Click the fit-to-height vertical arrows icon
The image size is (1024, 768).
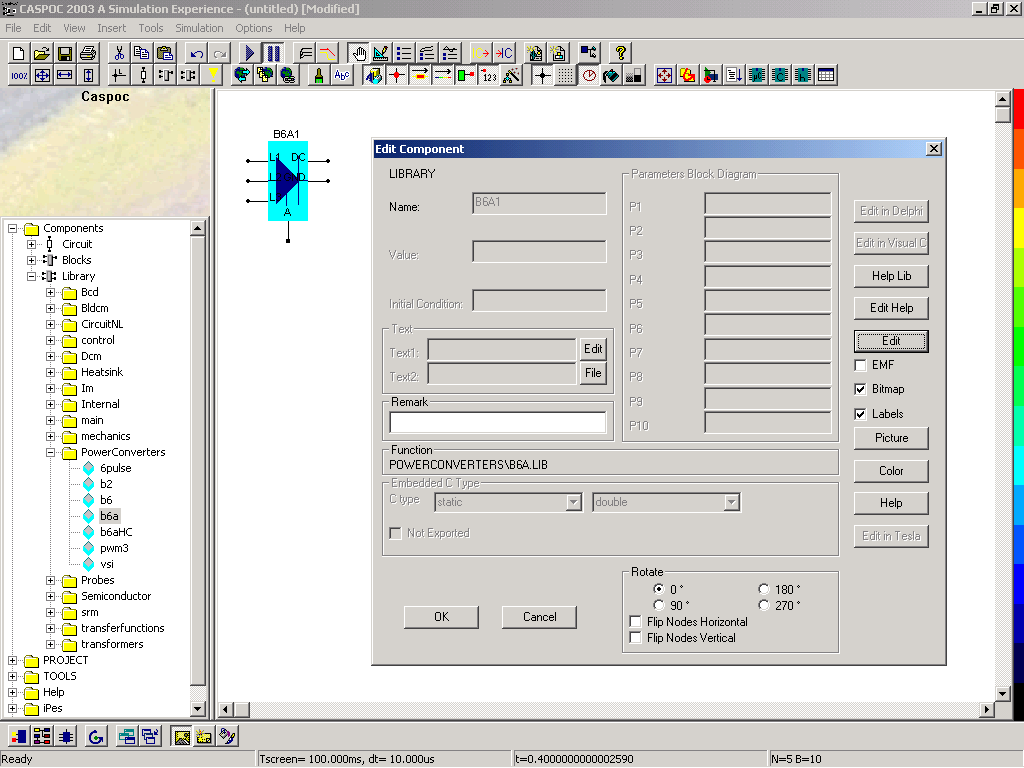click(x=88, y=76)
